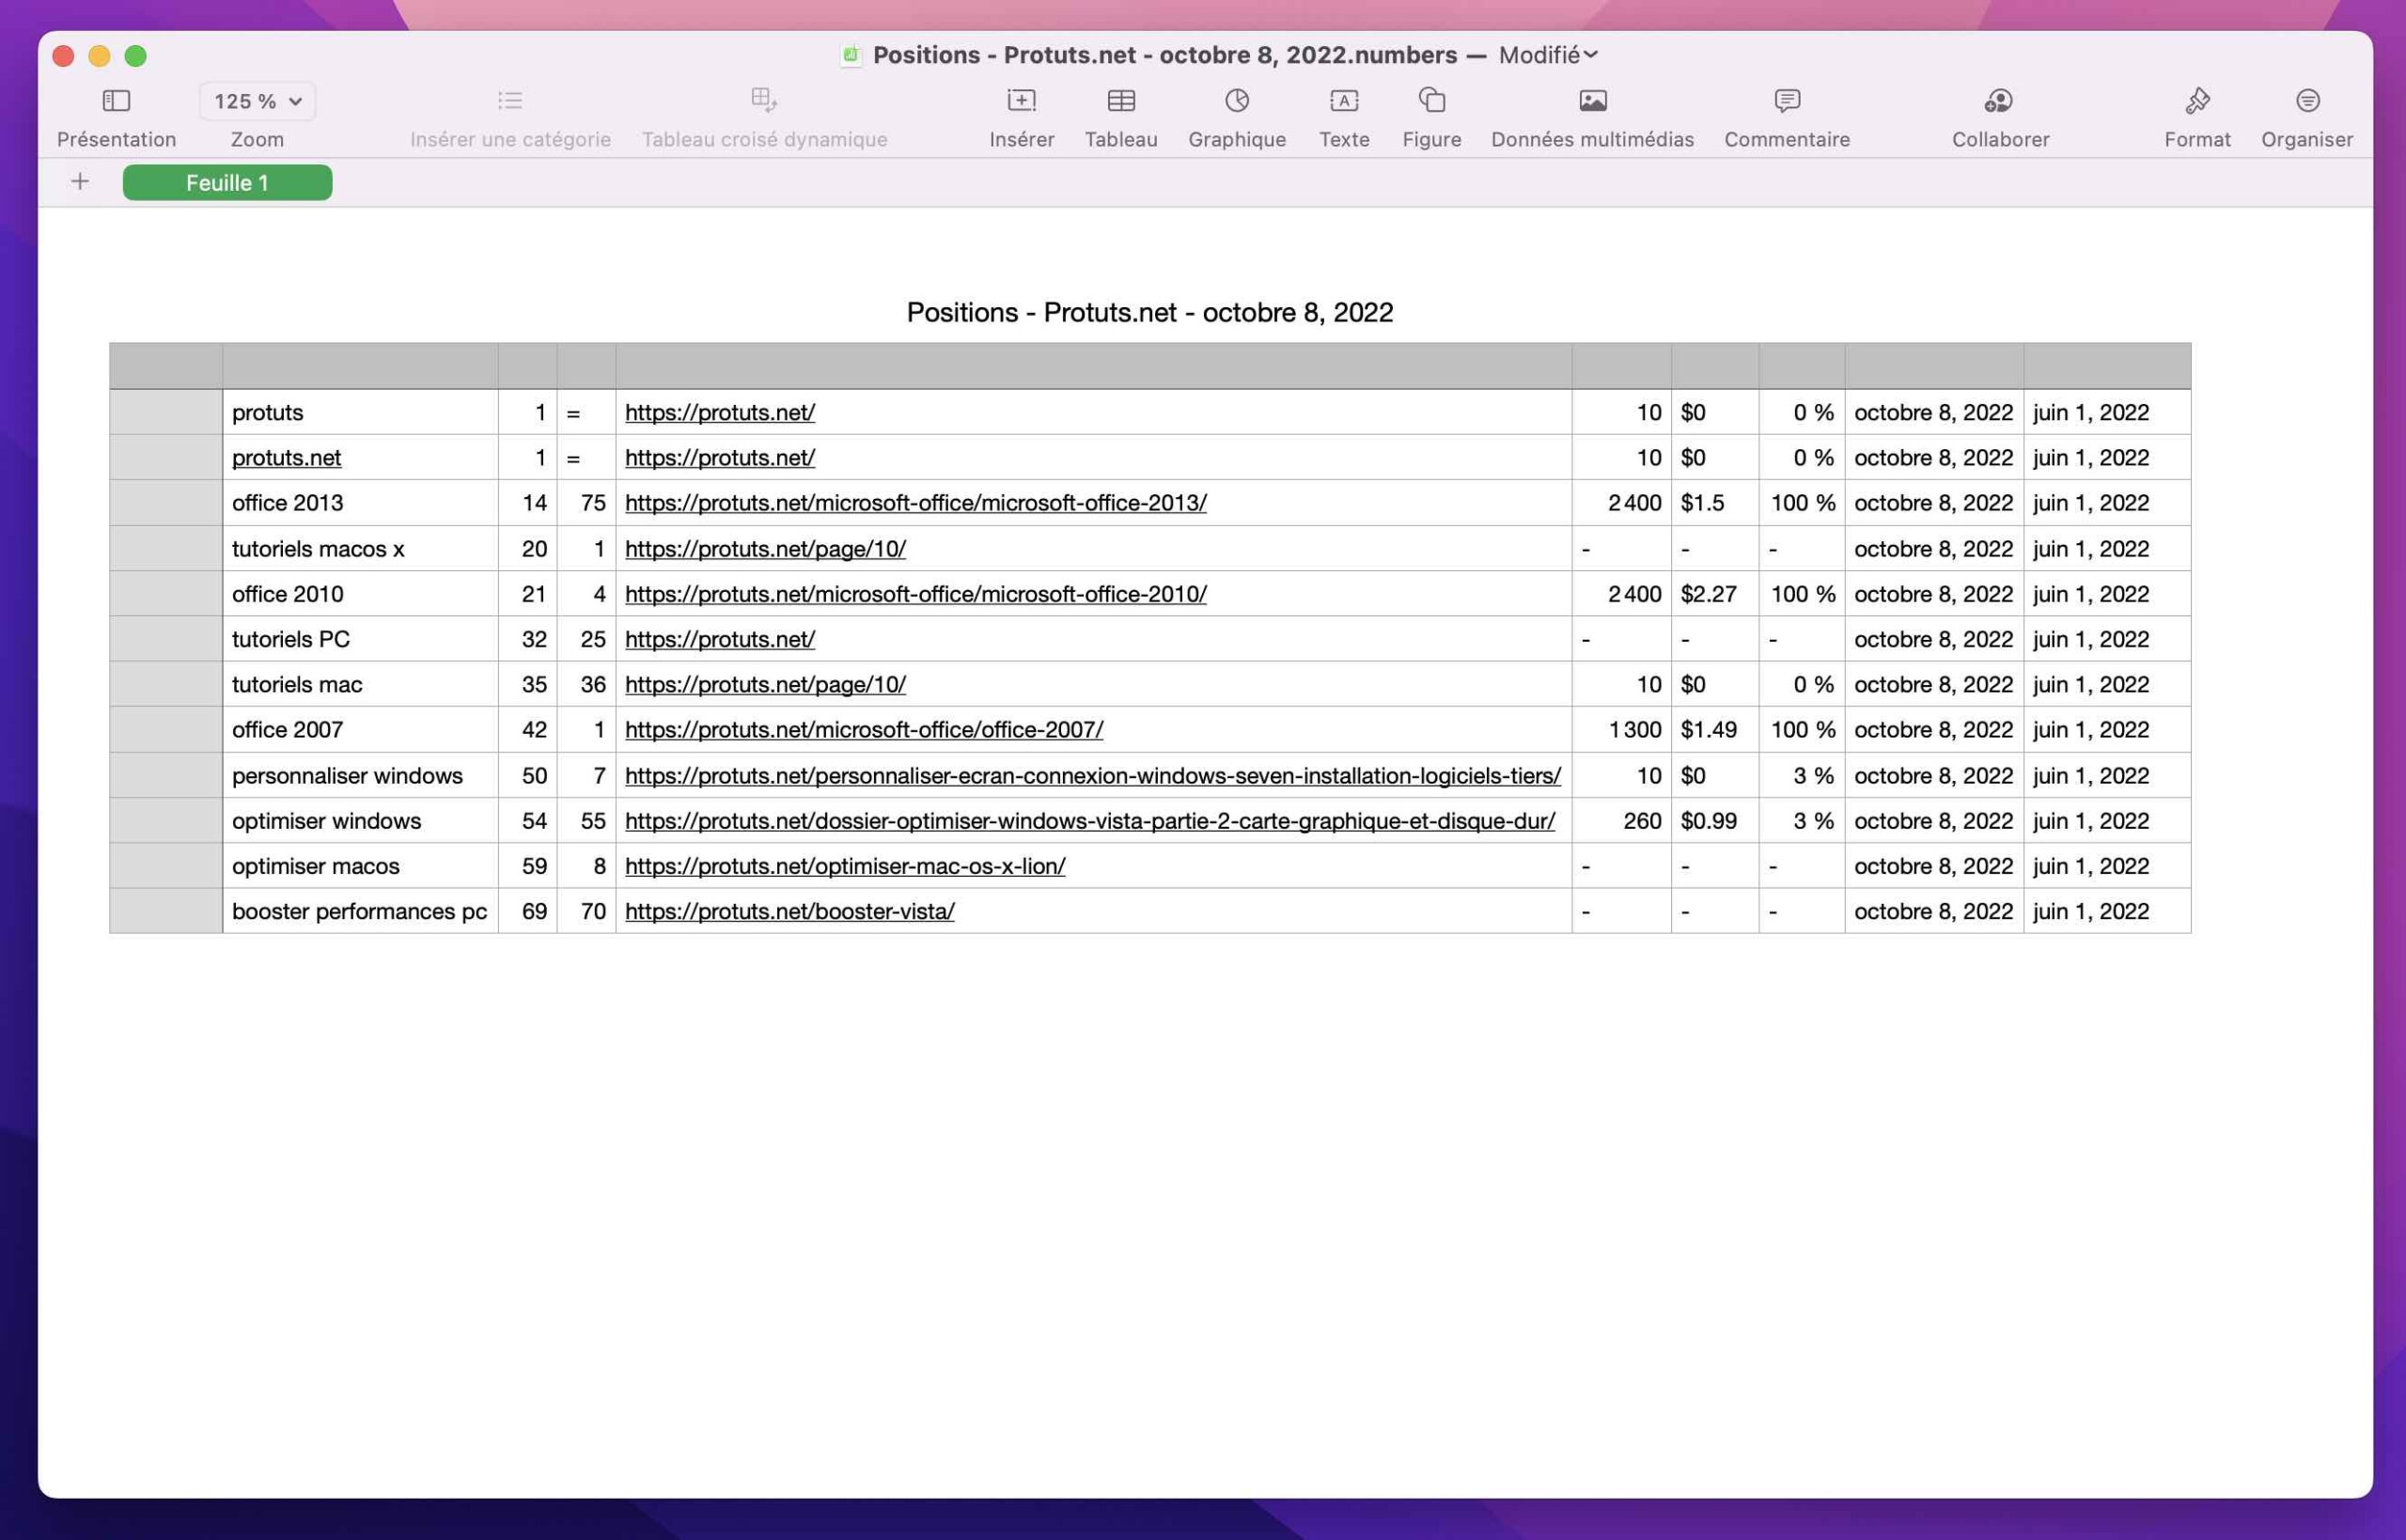Open the Organiser sort panel
Image resolution: width=2406 pixels, height=1540 pixels.
click(2307, 100)
